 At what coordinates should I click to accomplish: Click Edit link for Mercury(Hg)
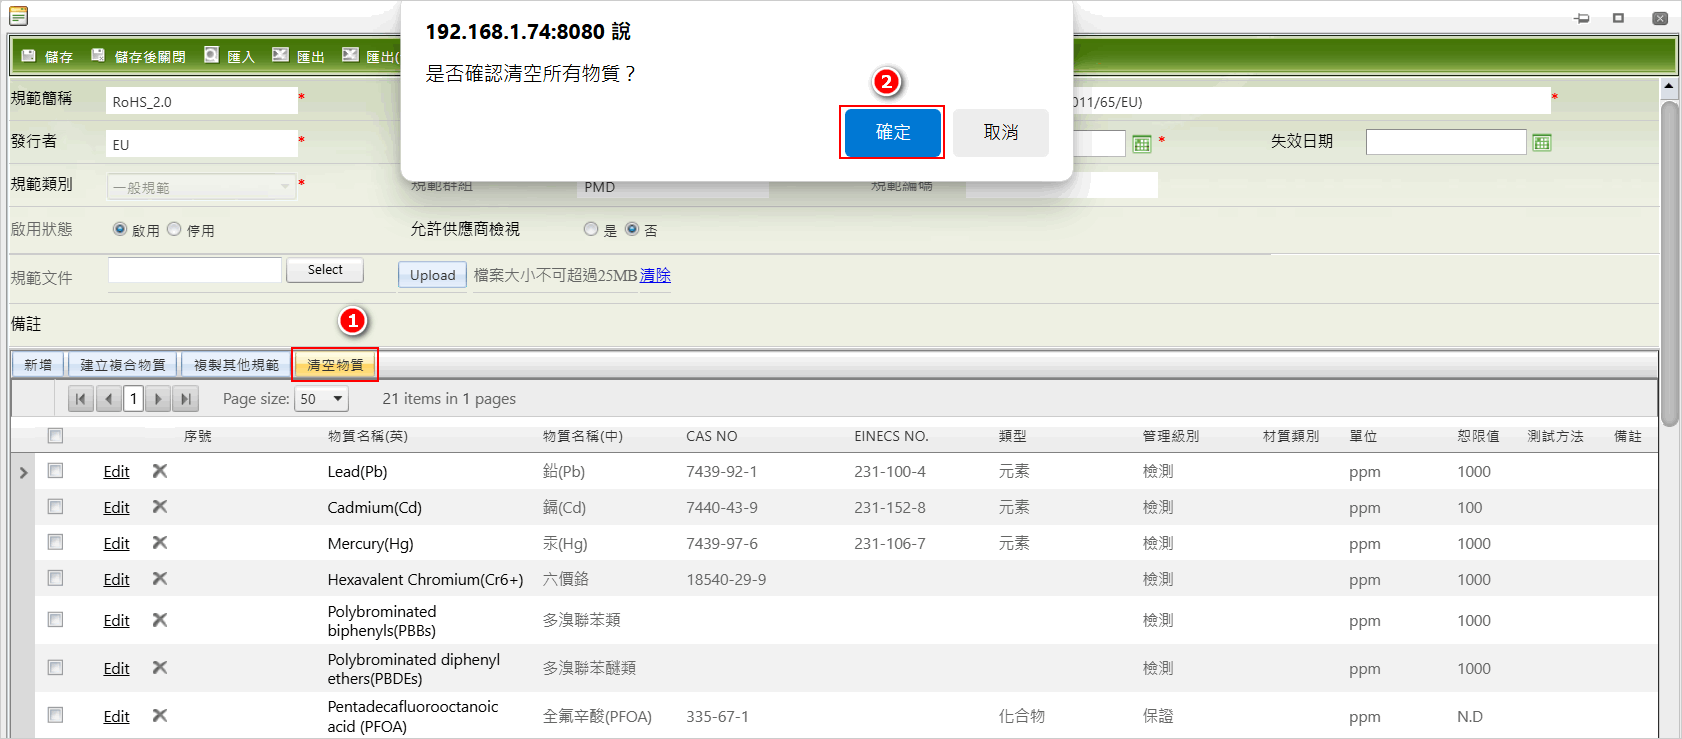tap(116, 544)
